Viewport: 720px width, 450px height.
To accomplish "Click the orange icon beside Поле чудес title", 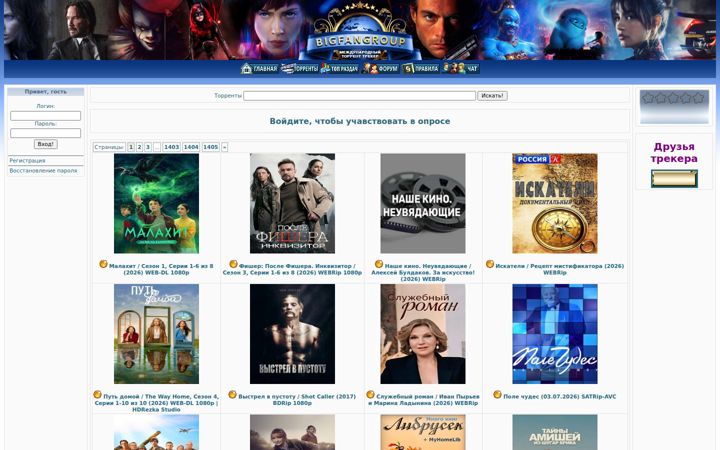I will point(497,394).
